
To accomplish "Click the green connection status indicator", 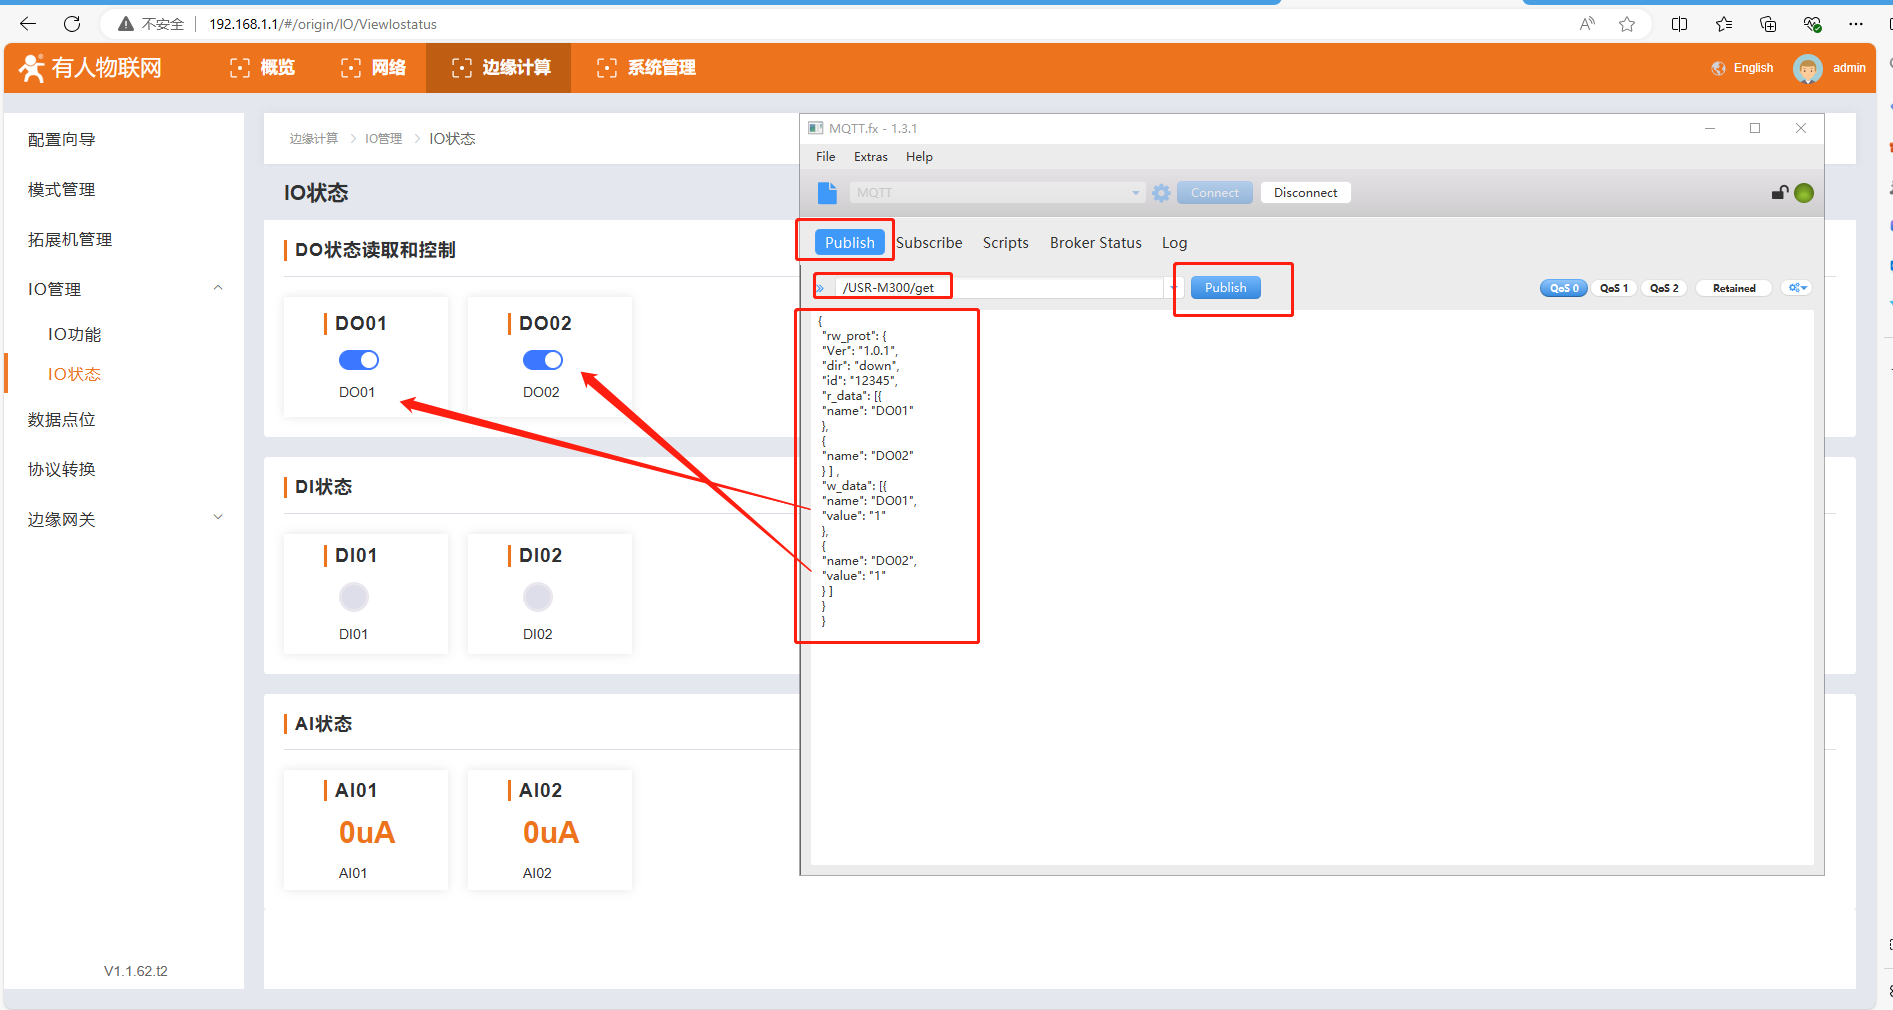I will 1804,193.
